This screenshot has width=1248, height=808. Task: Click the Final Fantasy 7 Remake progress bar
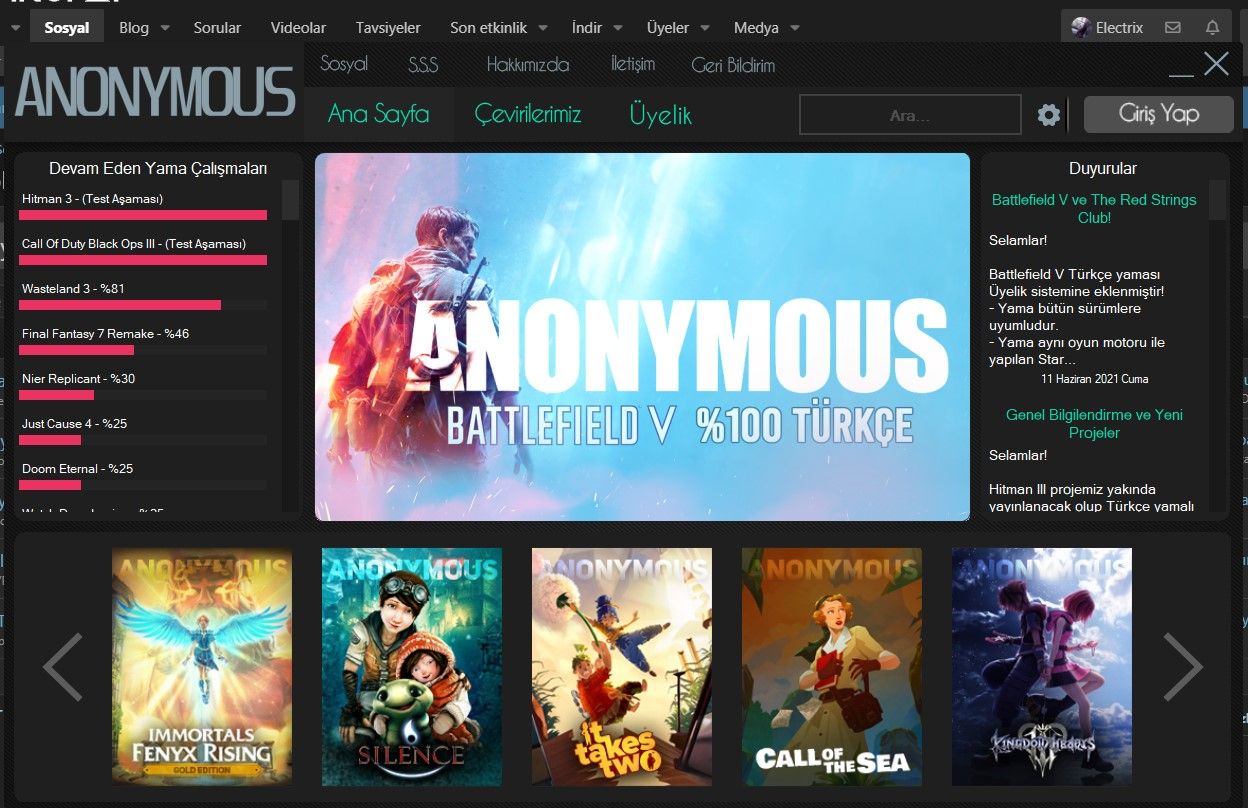[x=144, y=350]
